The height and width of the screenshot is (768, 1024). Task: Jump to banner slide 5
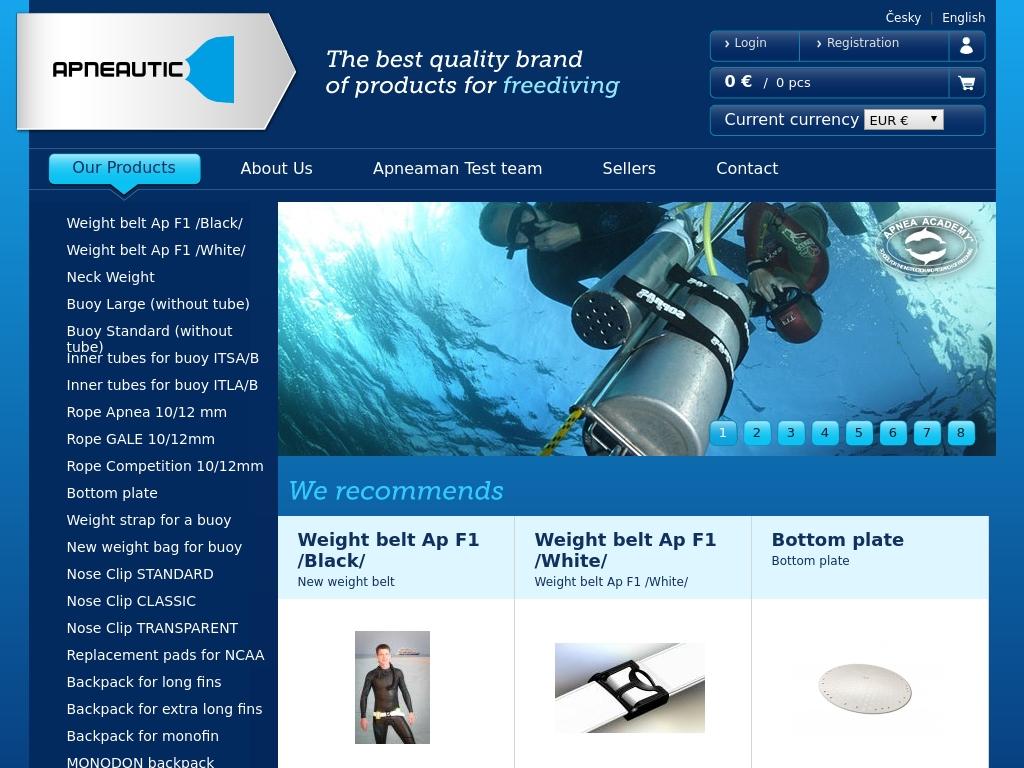(x=858, y=433)
